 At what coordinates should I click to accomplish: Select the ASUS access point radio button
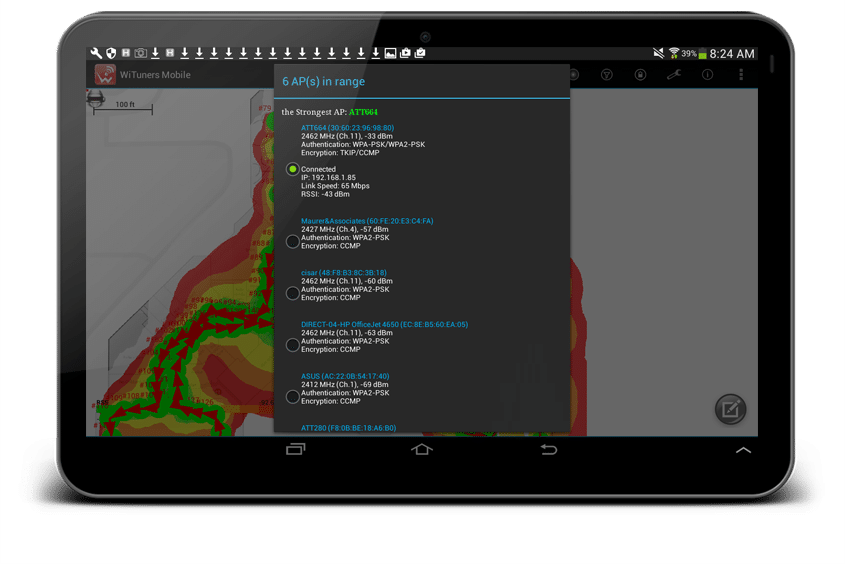(292, 396)
